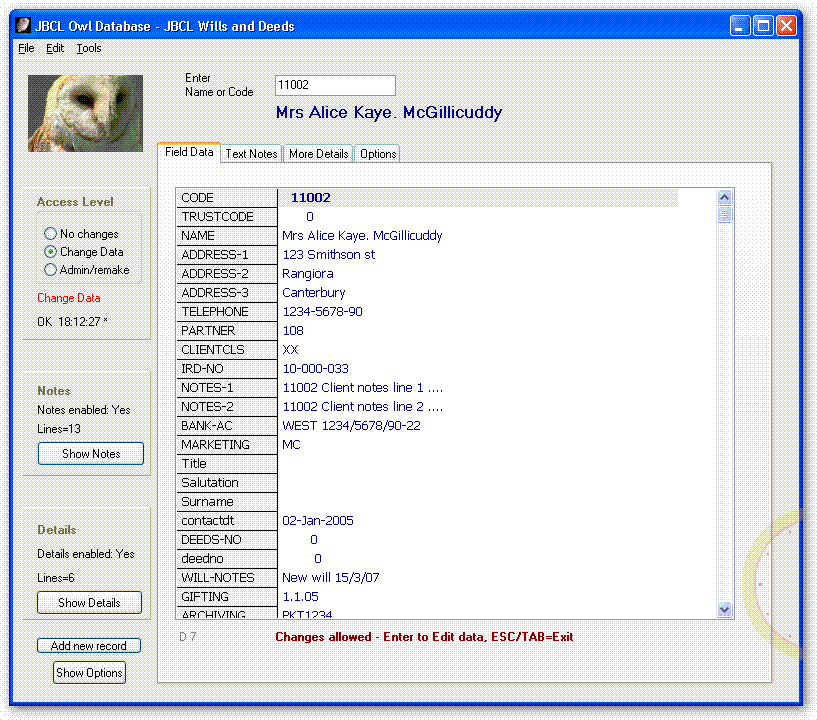Viewport: 817px width, 720px height.
Task: Click the Name or Code input field
Action: point(335,86)
